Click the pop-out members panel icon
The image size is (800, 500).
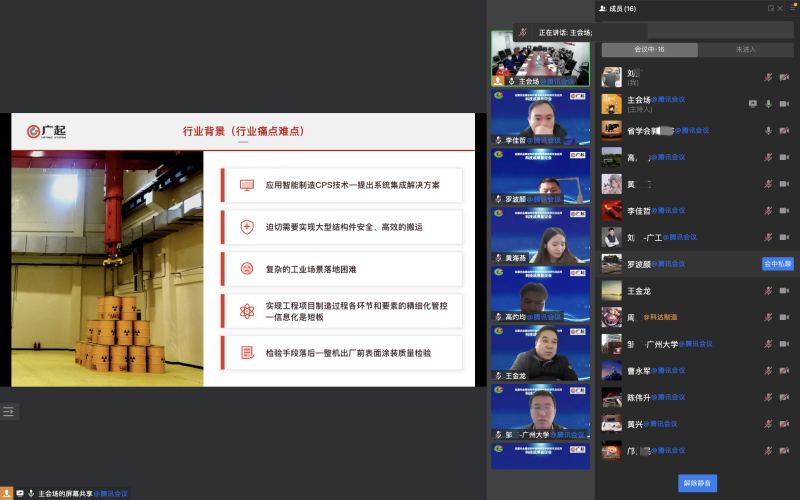pyautogui.click(x=771, y=8)
